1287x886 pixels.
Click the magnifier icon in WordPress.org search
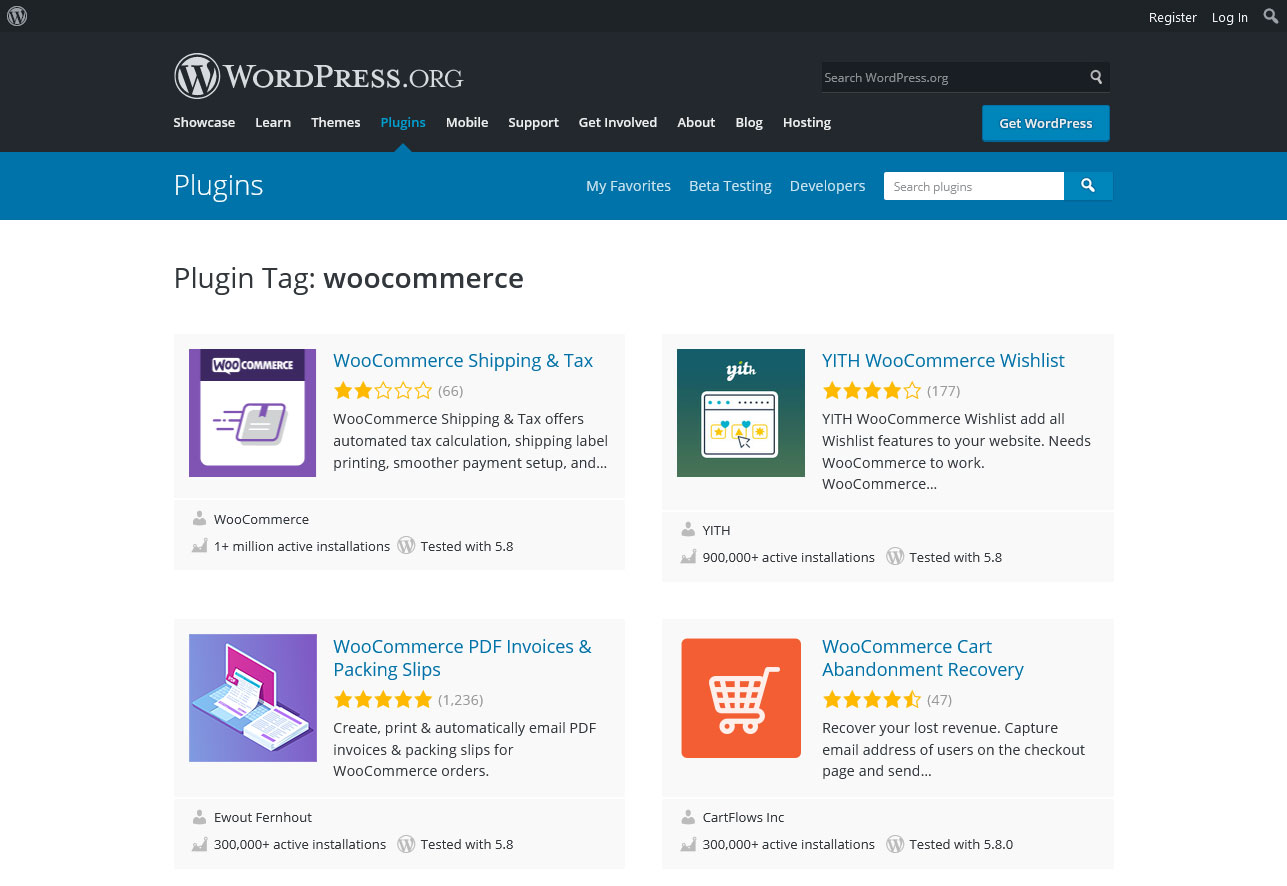click(x=1096, y=77)
